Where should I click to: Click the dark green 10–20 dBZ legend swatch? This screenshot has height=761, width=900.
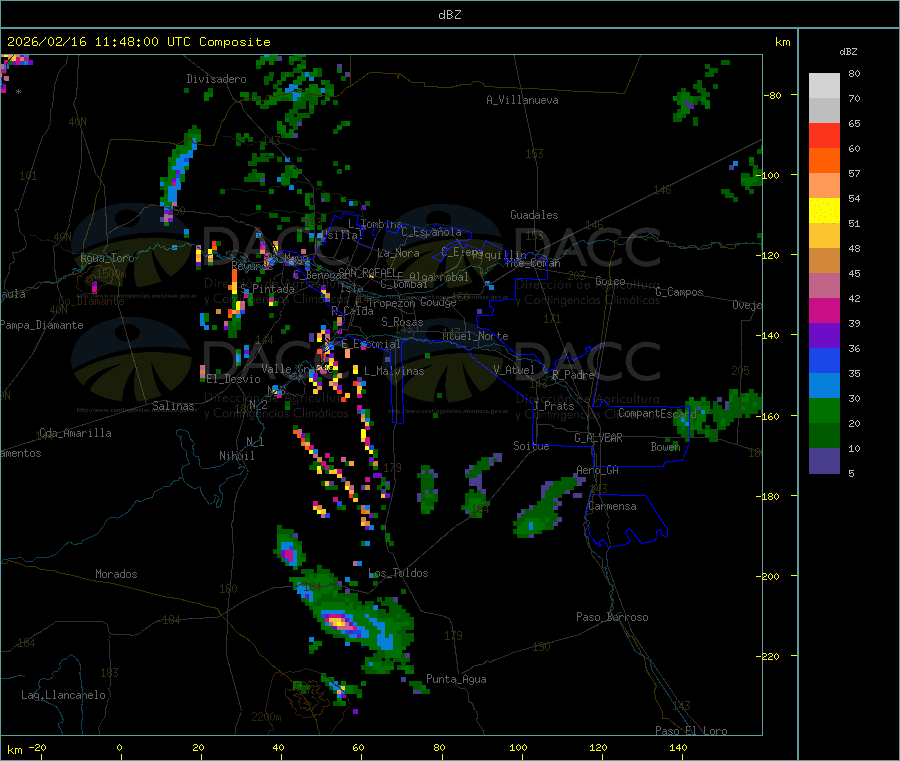point(824,436)
